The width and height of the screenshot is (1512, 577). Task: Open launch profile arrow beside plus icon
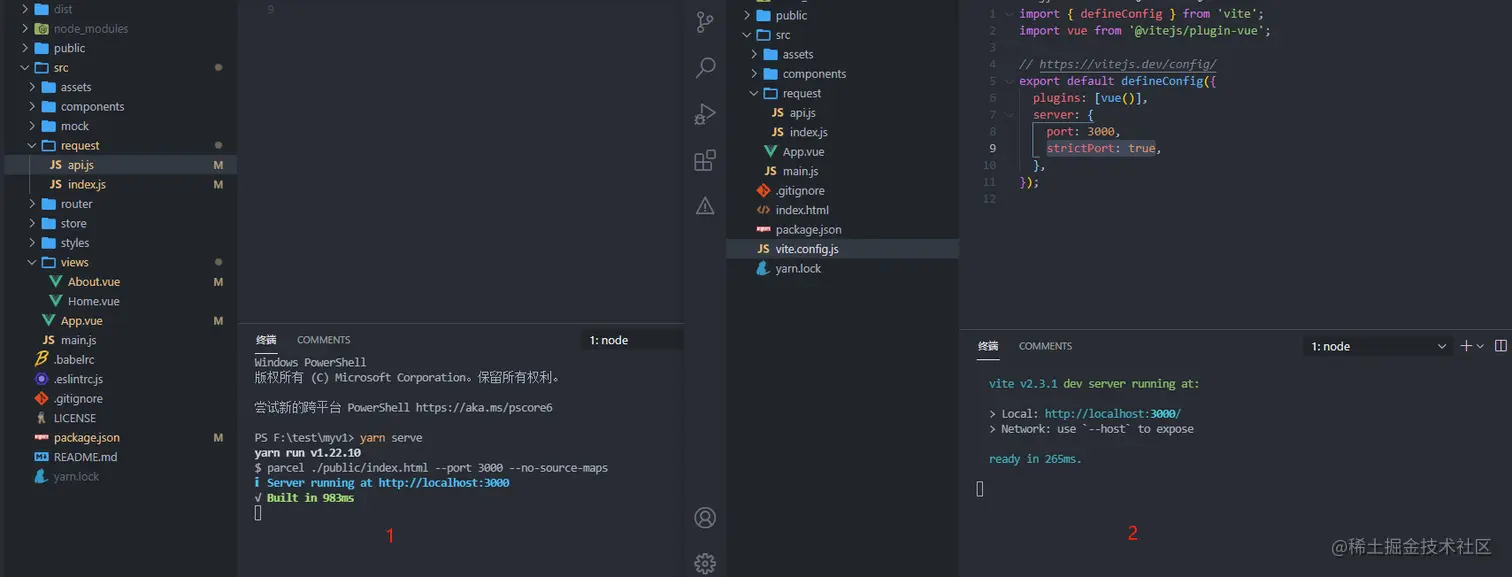1479,346
